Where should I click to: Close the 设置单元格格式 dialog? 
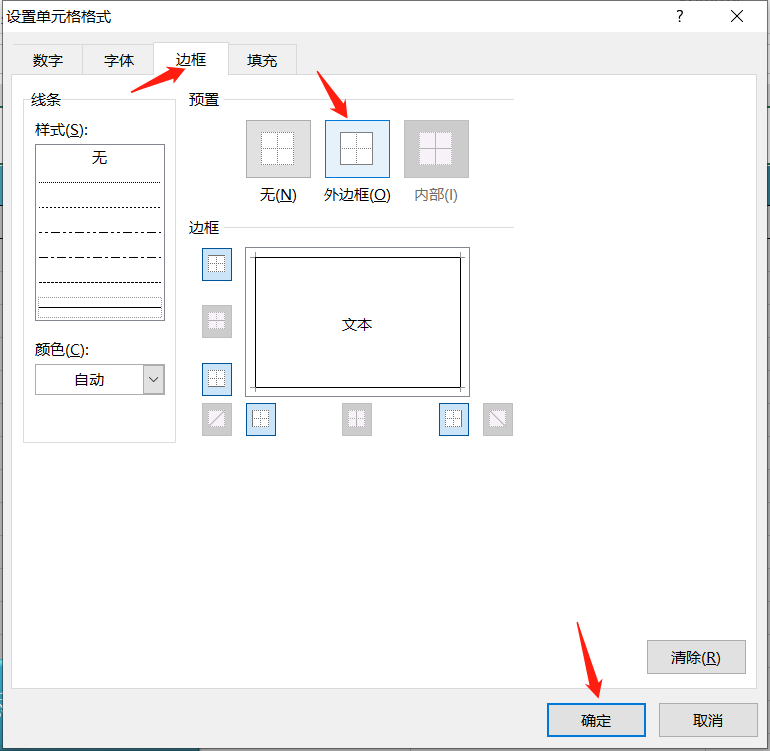737,16
